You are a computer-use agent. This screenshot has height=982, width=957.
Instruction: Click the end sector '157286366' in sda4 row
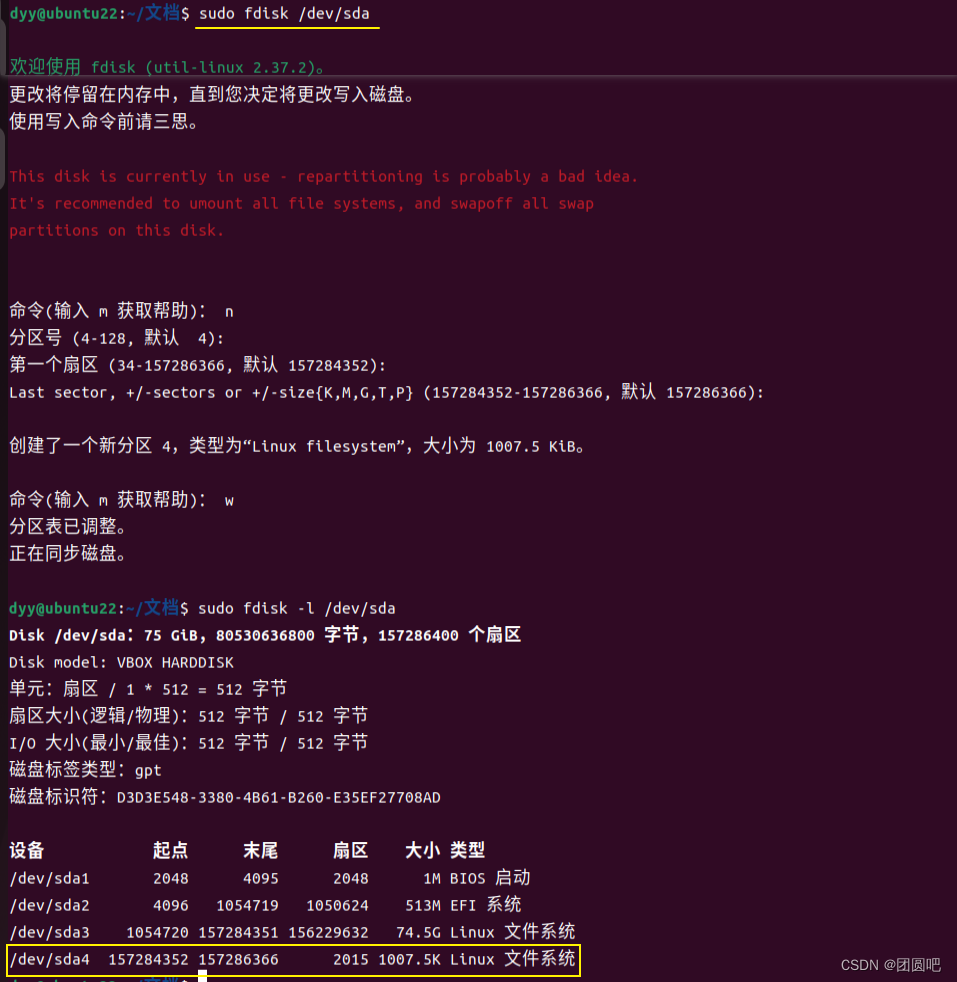(239, 959)
